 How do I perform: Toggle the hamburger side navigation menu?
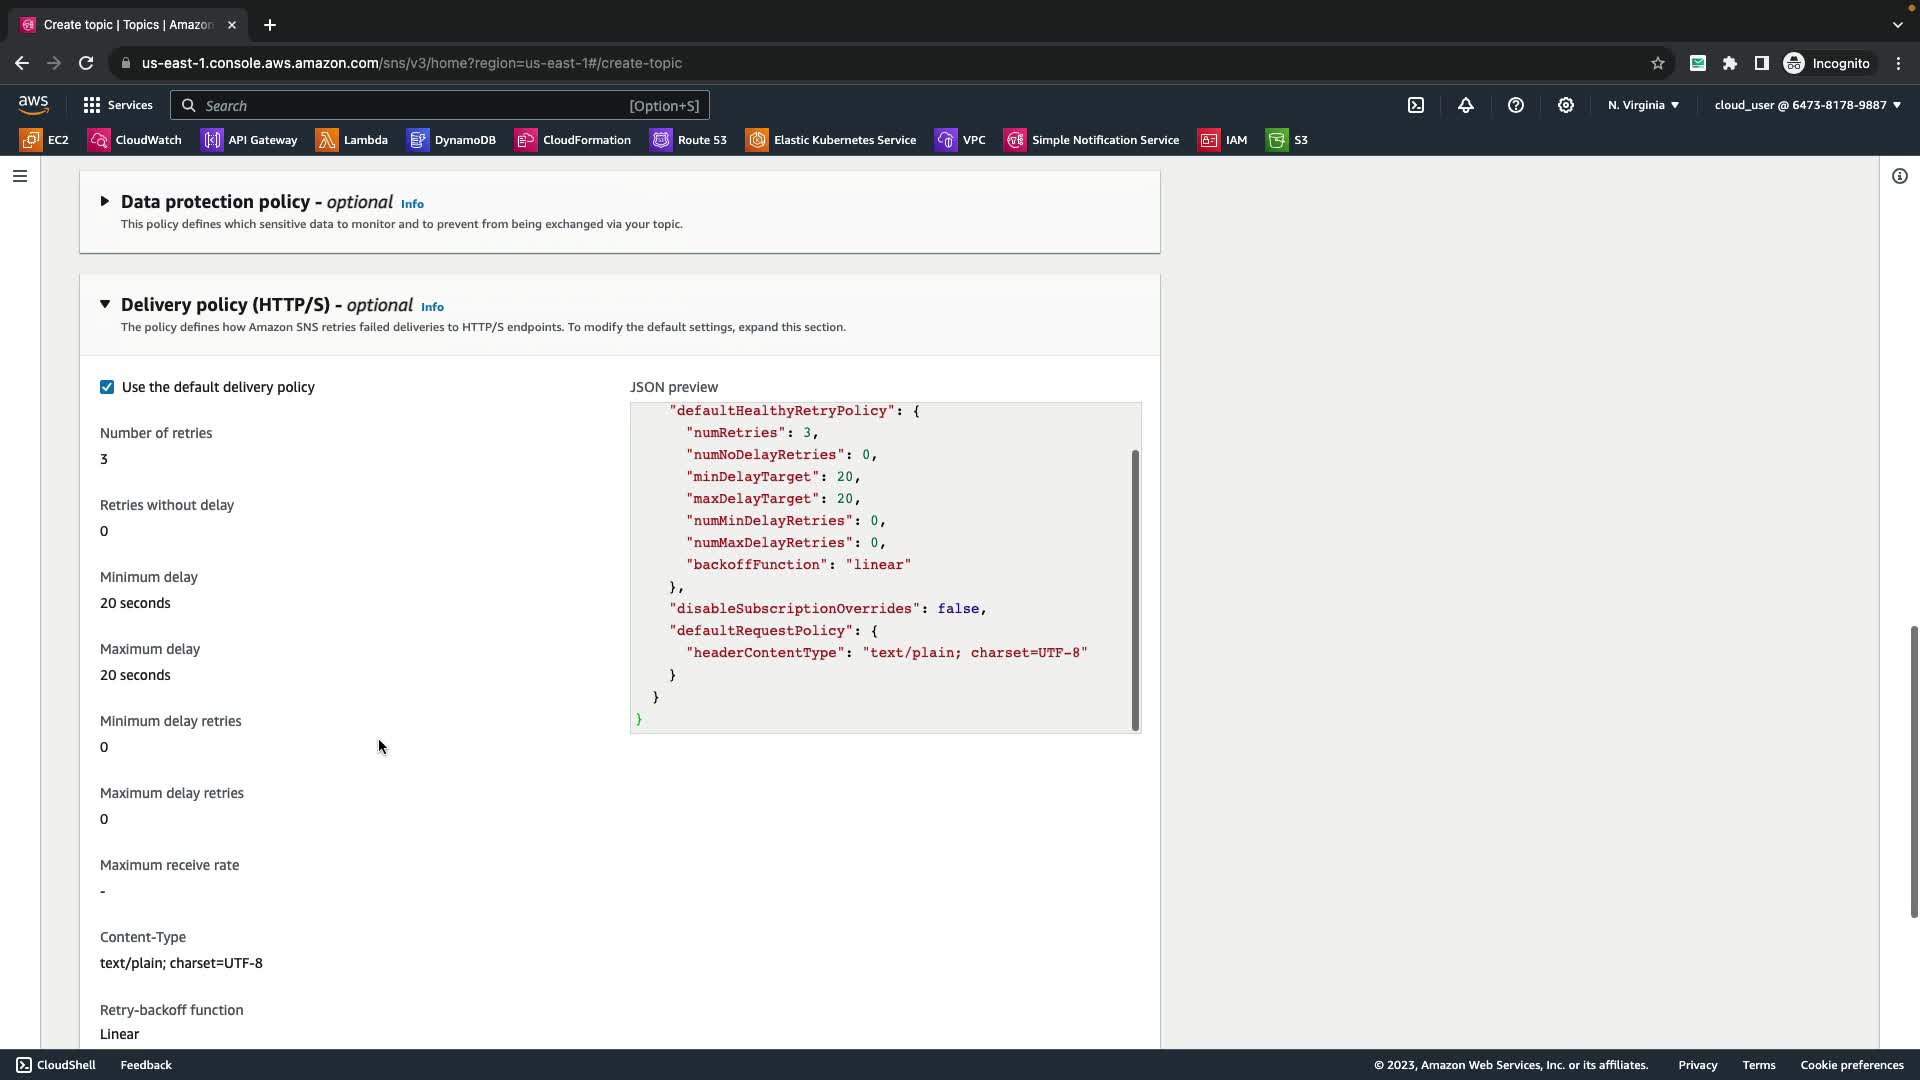[20, 176]
